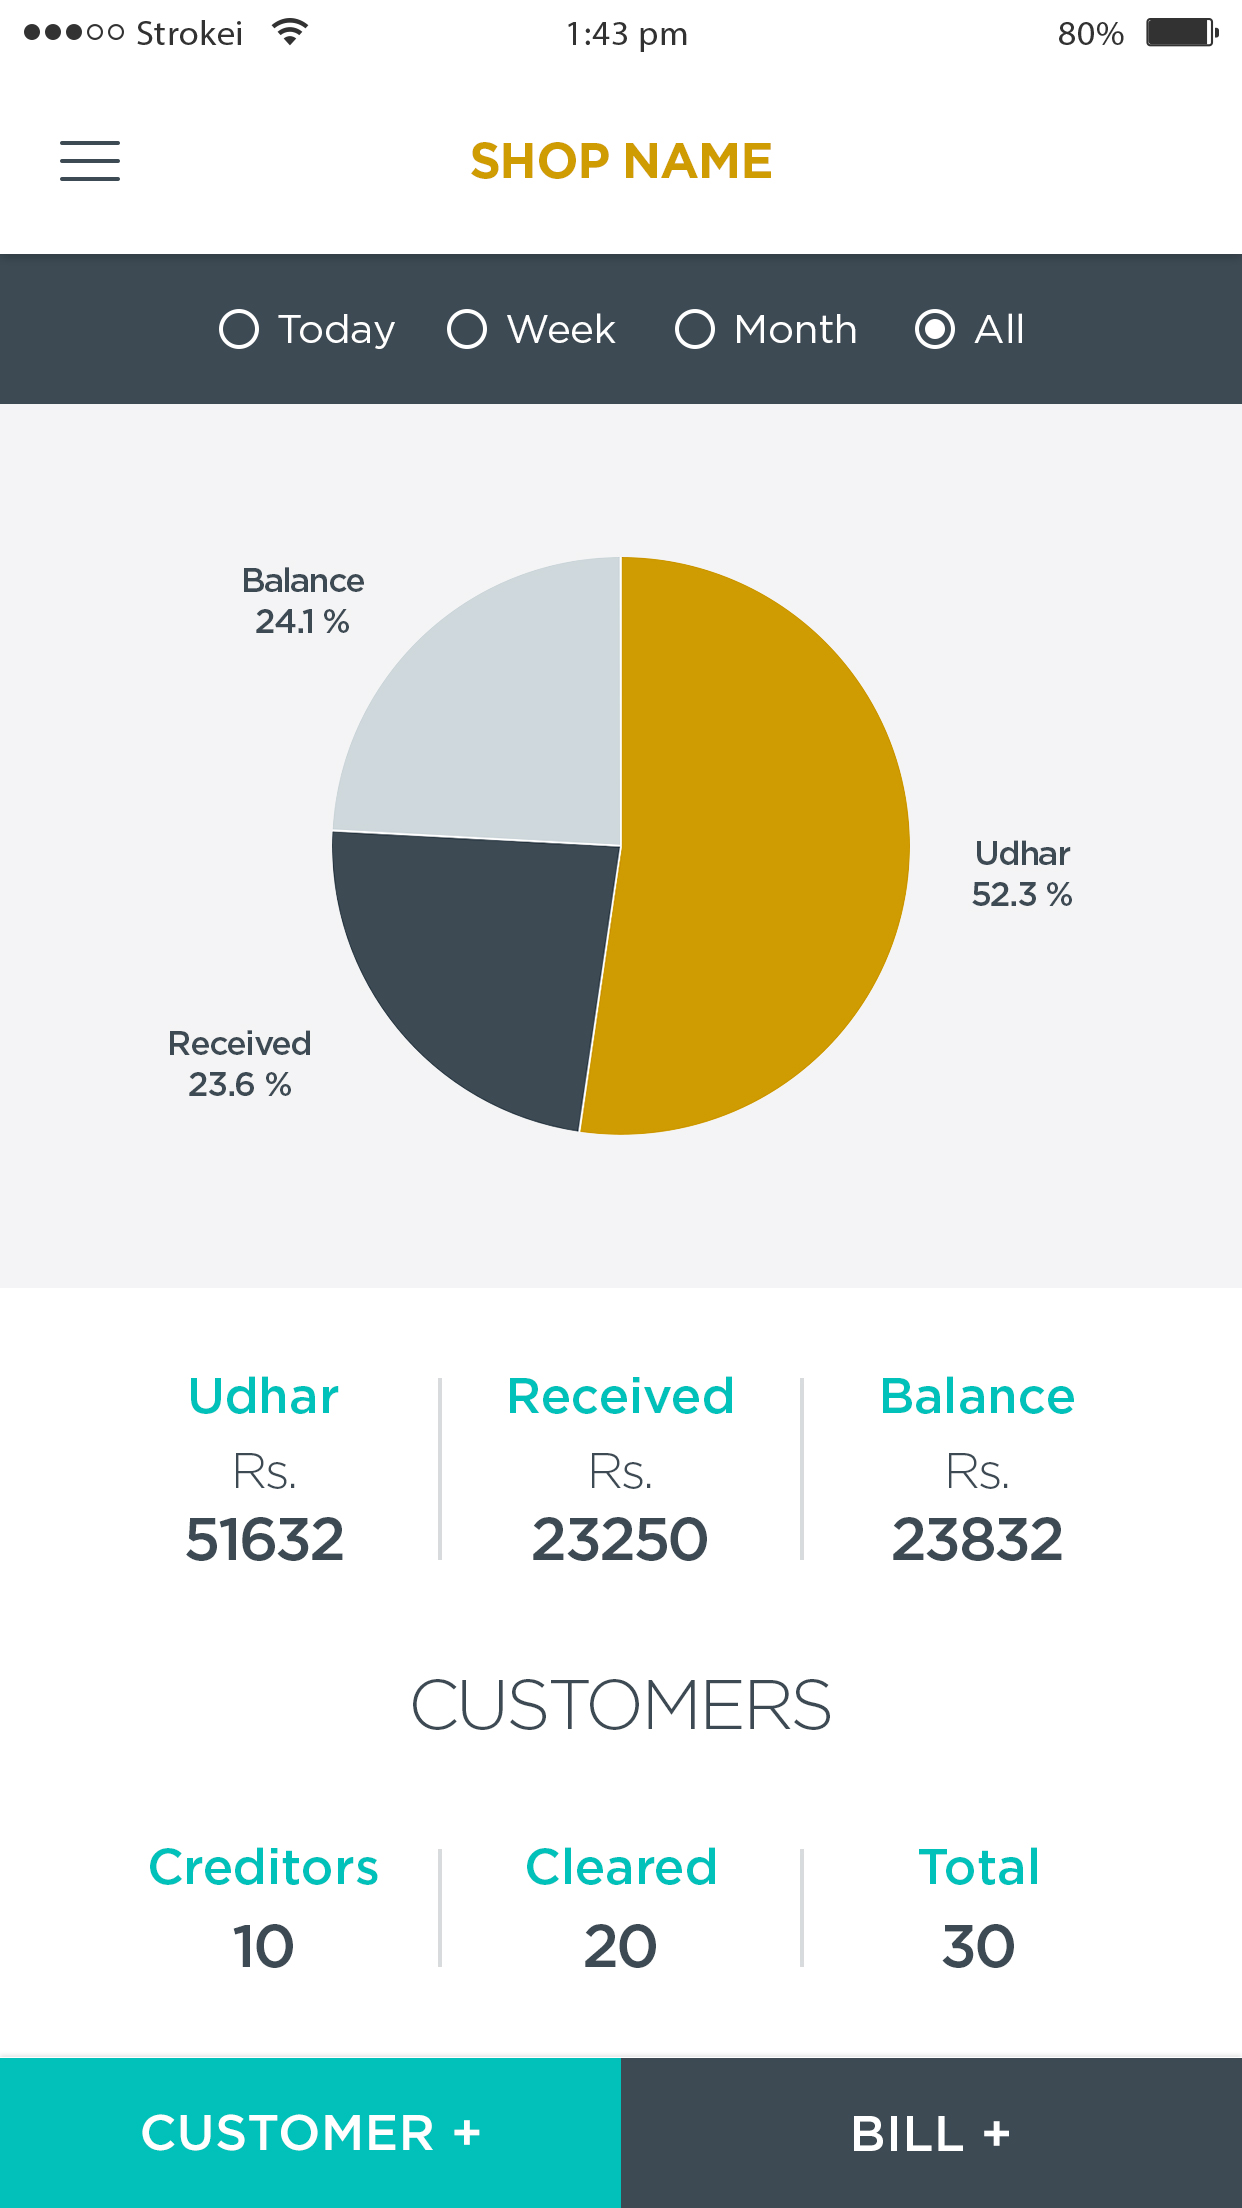
Task: Select the Month radio button
Action: 695,329
